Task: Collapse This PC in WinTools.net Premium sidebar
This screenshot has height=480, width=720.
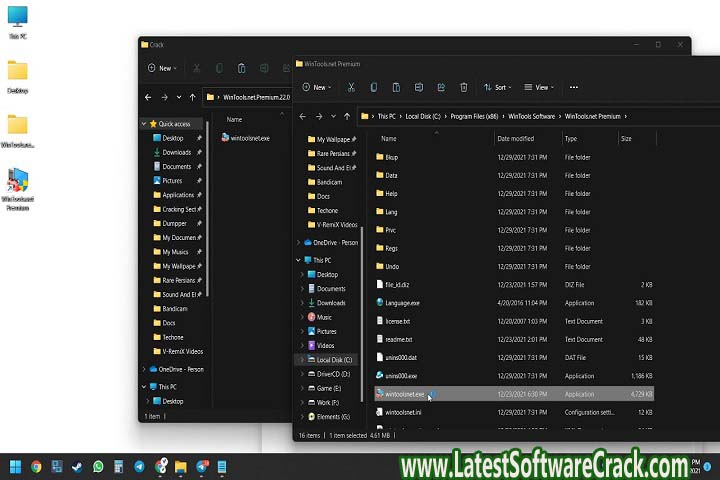Action: pos(298,260)
